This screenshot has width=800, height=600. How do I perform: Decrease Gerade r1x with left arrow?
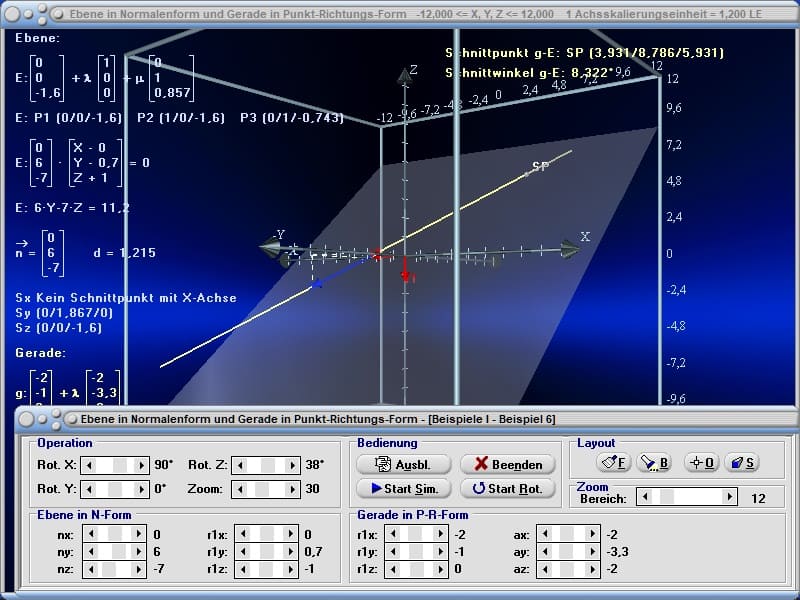(393, 534)
